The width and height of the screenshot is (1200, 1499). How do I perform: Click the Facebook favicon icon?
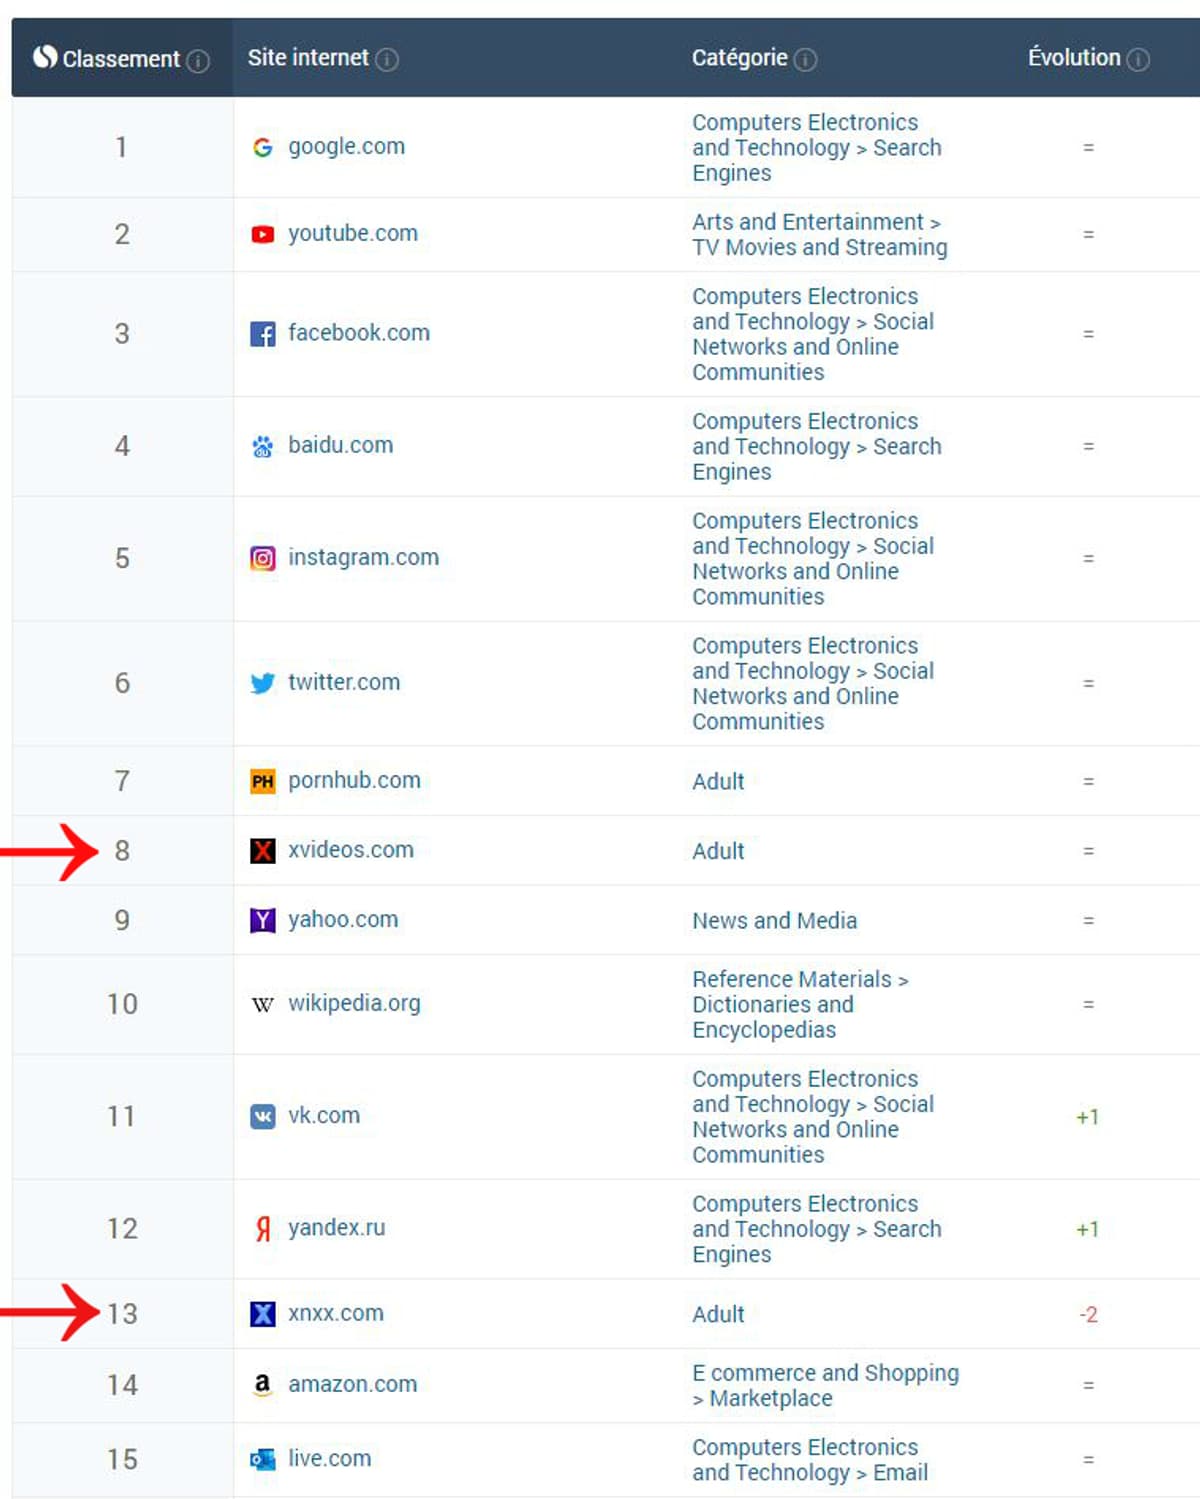pos(262,334)
